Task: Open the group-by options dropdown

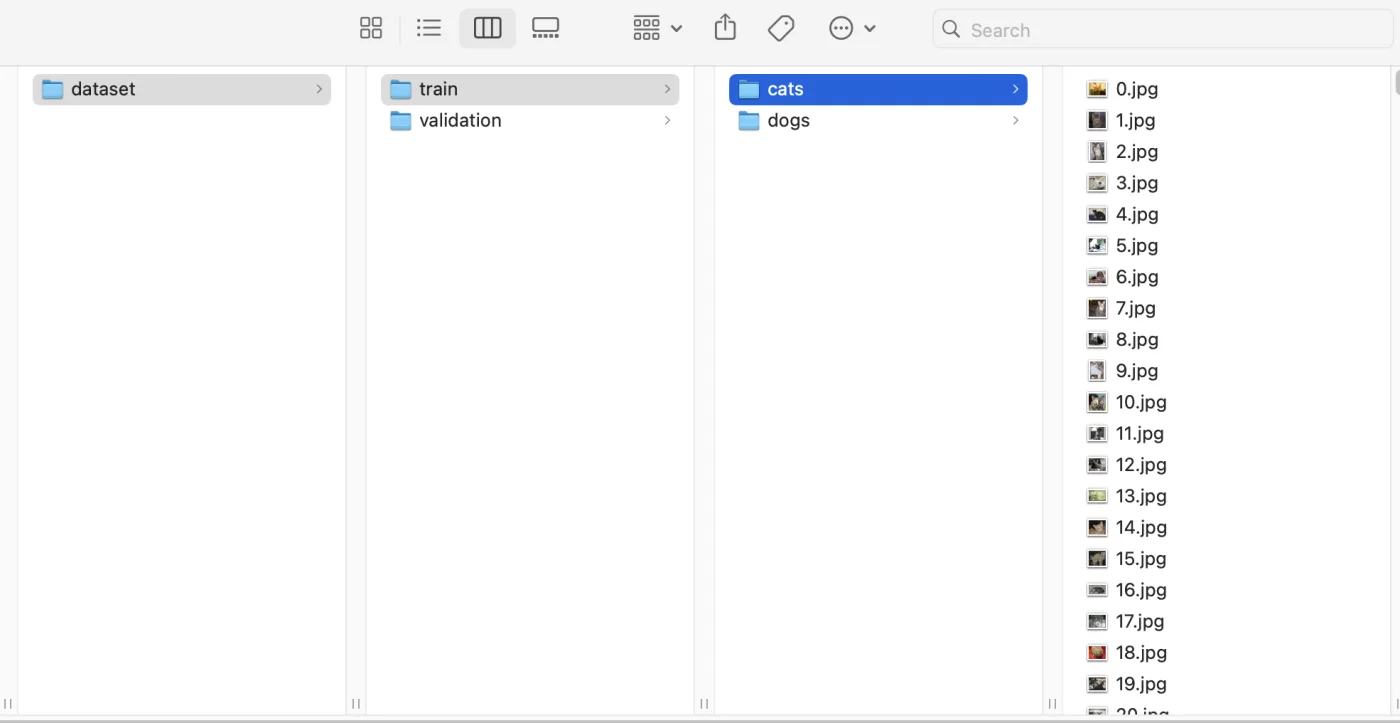Action: pos(657,28)
